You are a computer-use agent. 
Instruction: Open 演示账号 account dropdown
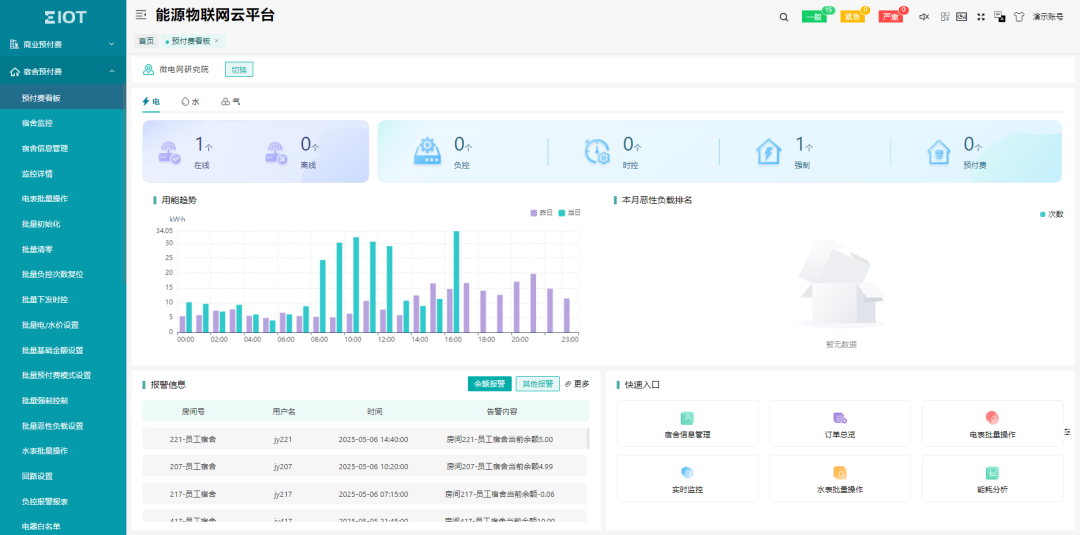(1048, 17)
